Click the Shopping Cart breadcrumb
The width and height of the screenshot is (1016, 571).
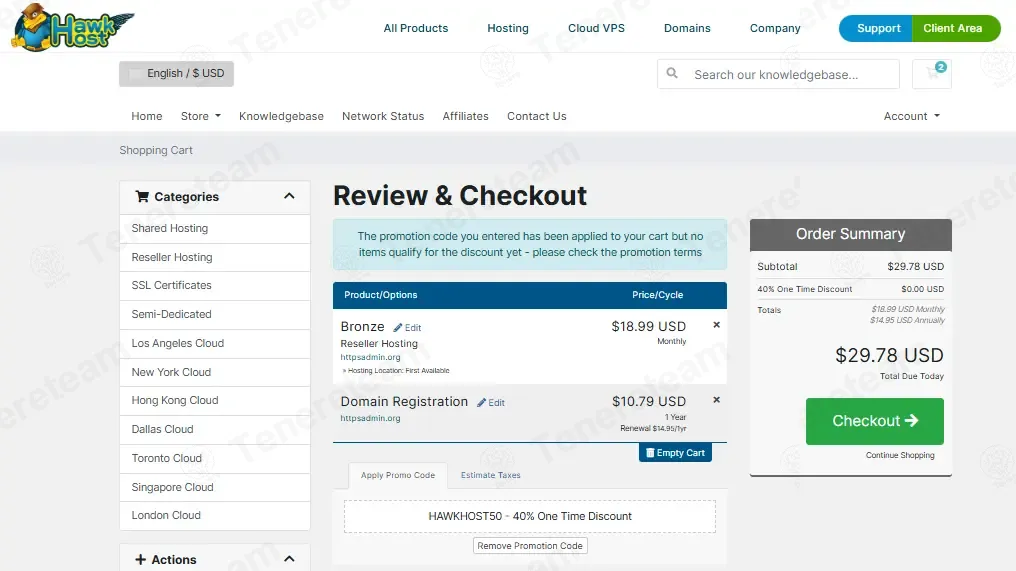pyautogui.click(x=156, y=150)
